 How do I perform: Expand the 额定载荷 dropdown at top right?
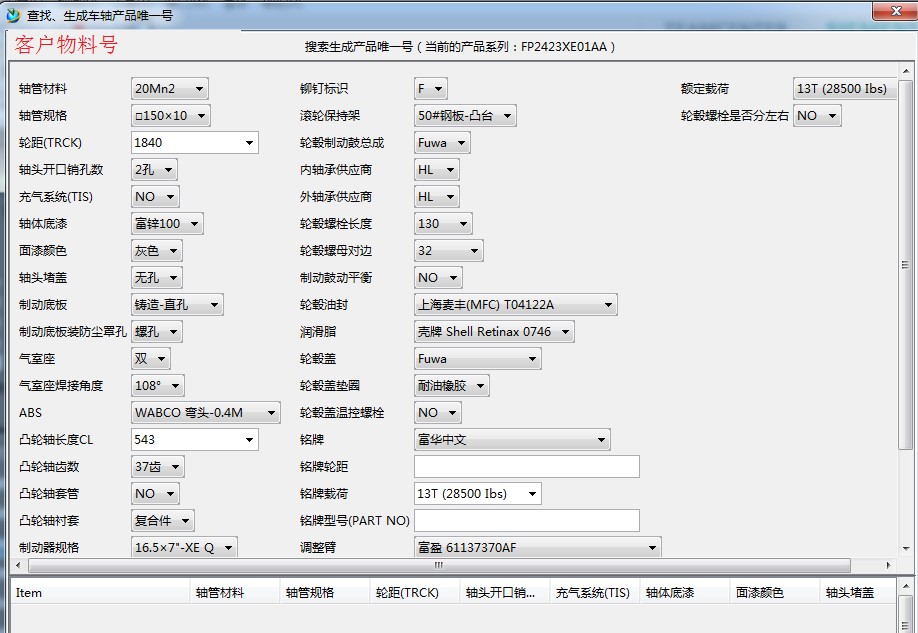coord(845,89)
